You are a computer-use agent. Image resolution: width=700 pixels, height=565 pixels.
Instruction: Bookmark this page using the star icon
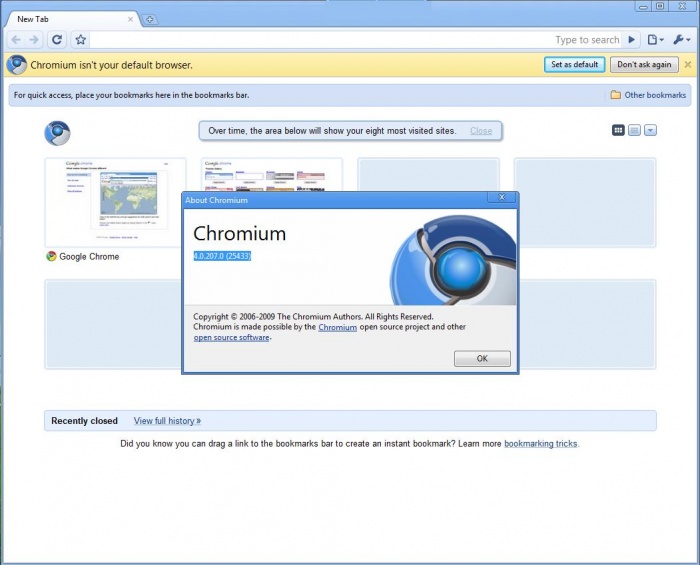80,40
